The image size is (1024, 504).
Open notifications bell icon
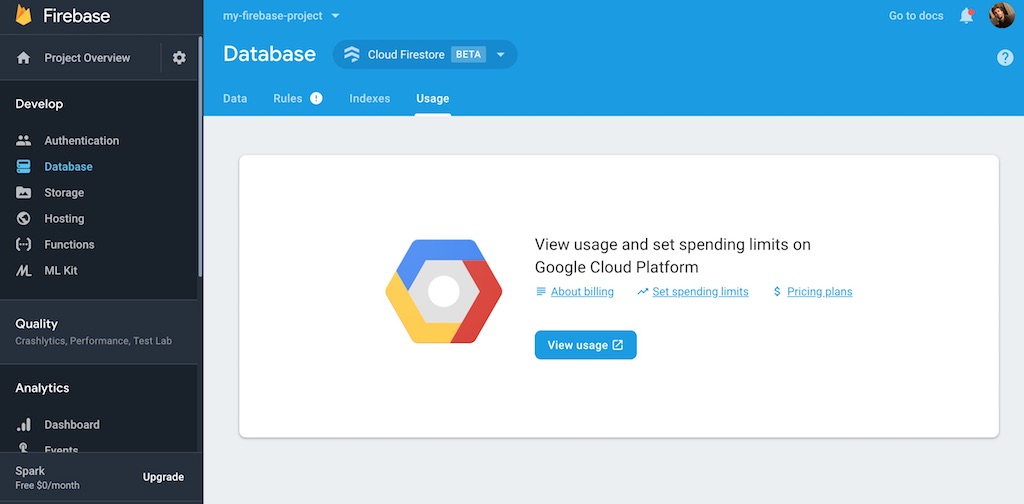(967, 16)
